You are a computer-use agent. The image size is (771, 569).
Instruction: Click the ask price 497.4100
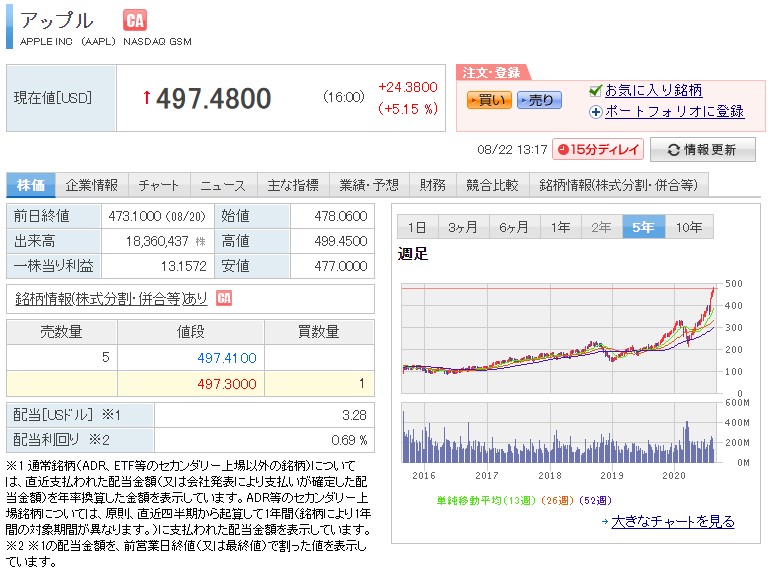coord(227,358)
